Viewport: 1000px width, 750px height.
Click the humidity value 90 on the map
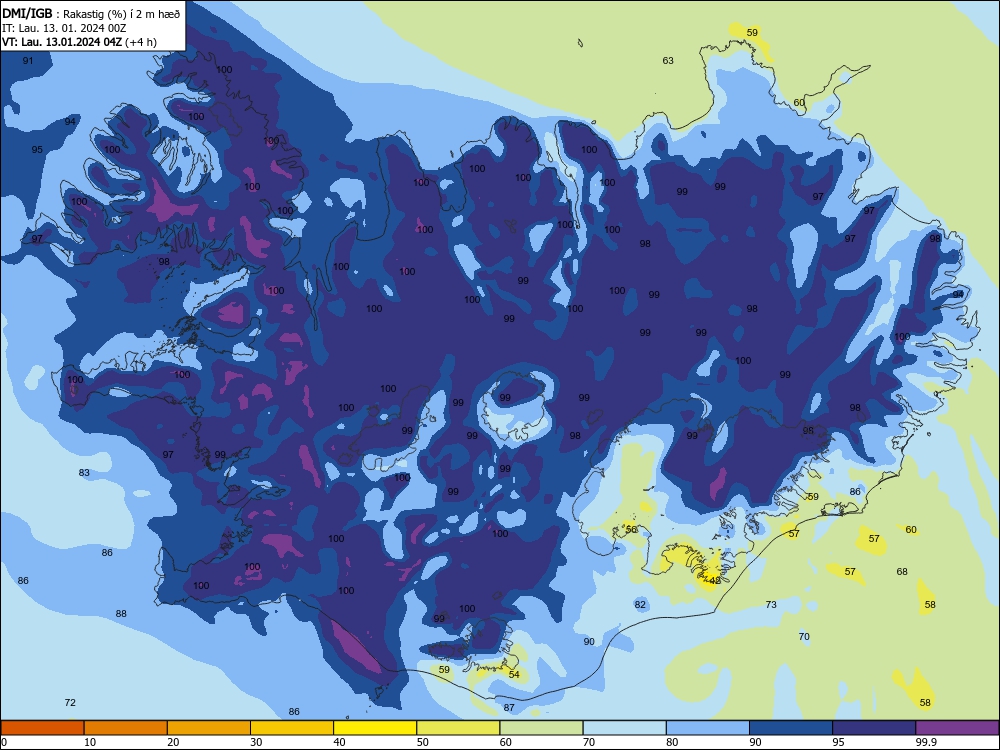click(589, 642)
